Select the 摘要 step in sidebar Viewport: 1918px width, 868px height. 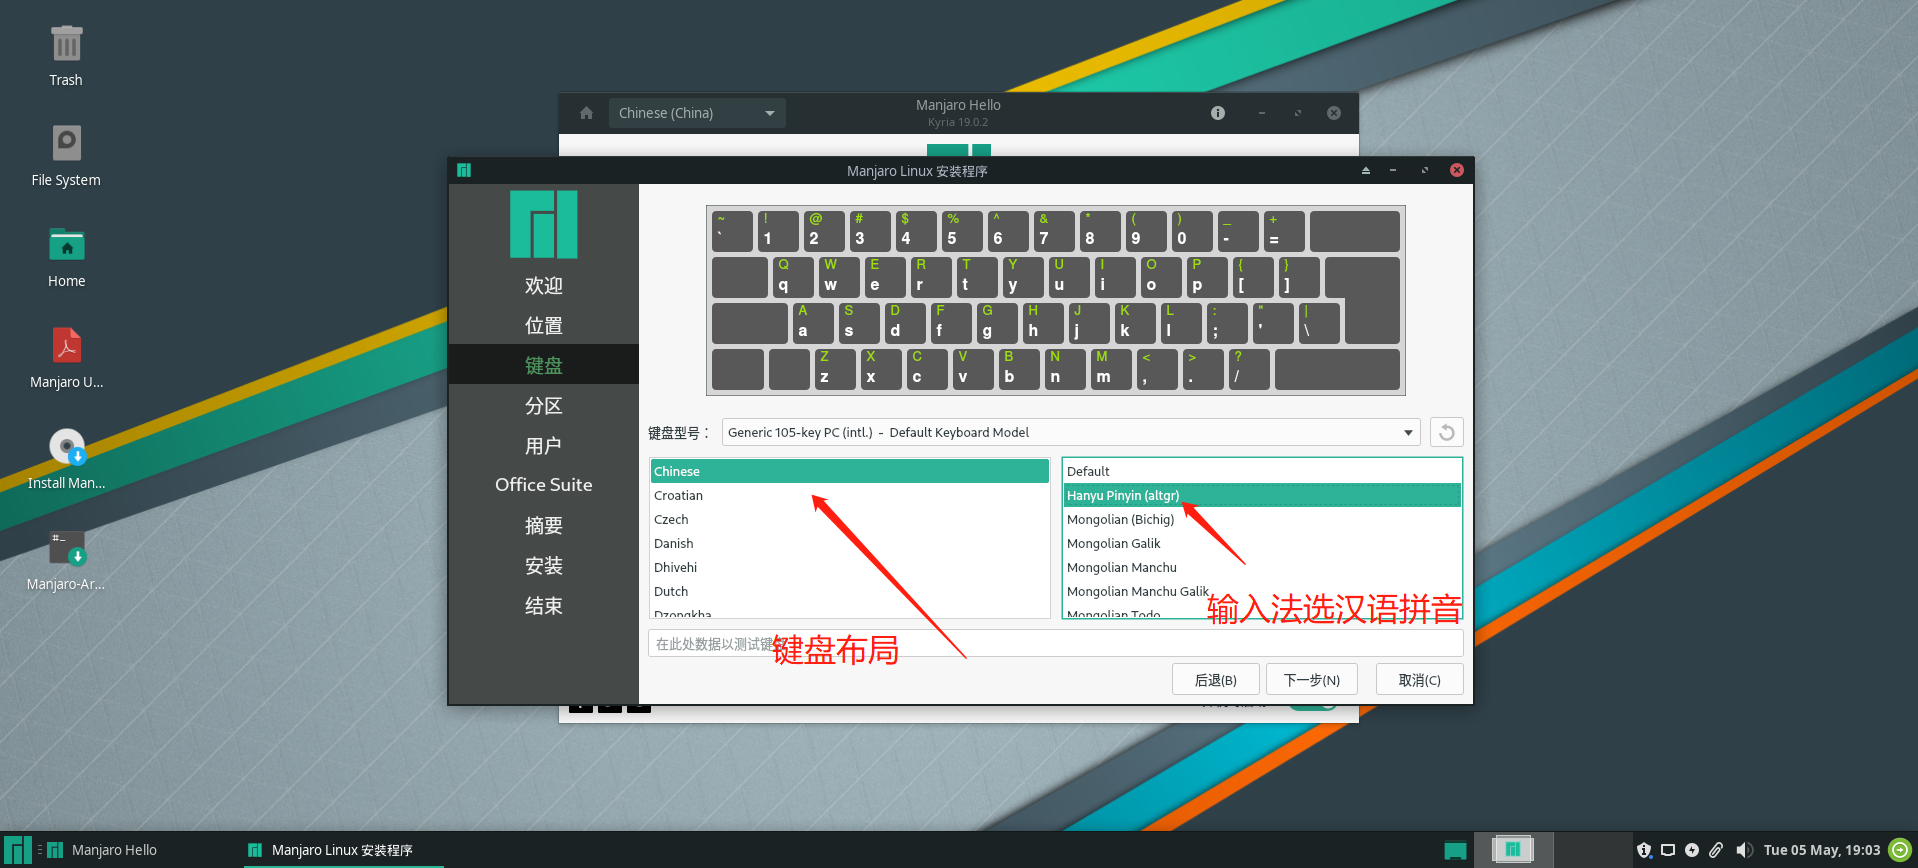tap(543, 526)
